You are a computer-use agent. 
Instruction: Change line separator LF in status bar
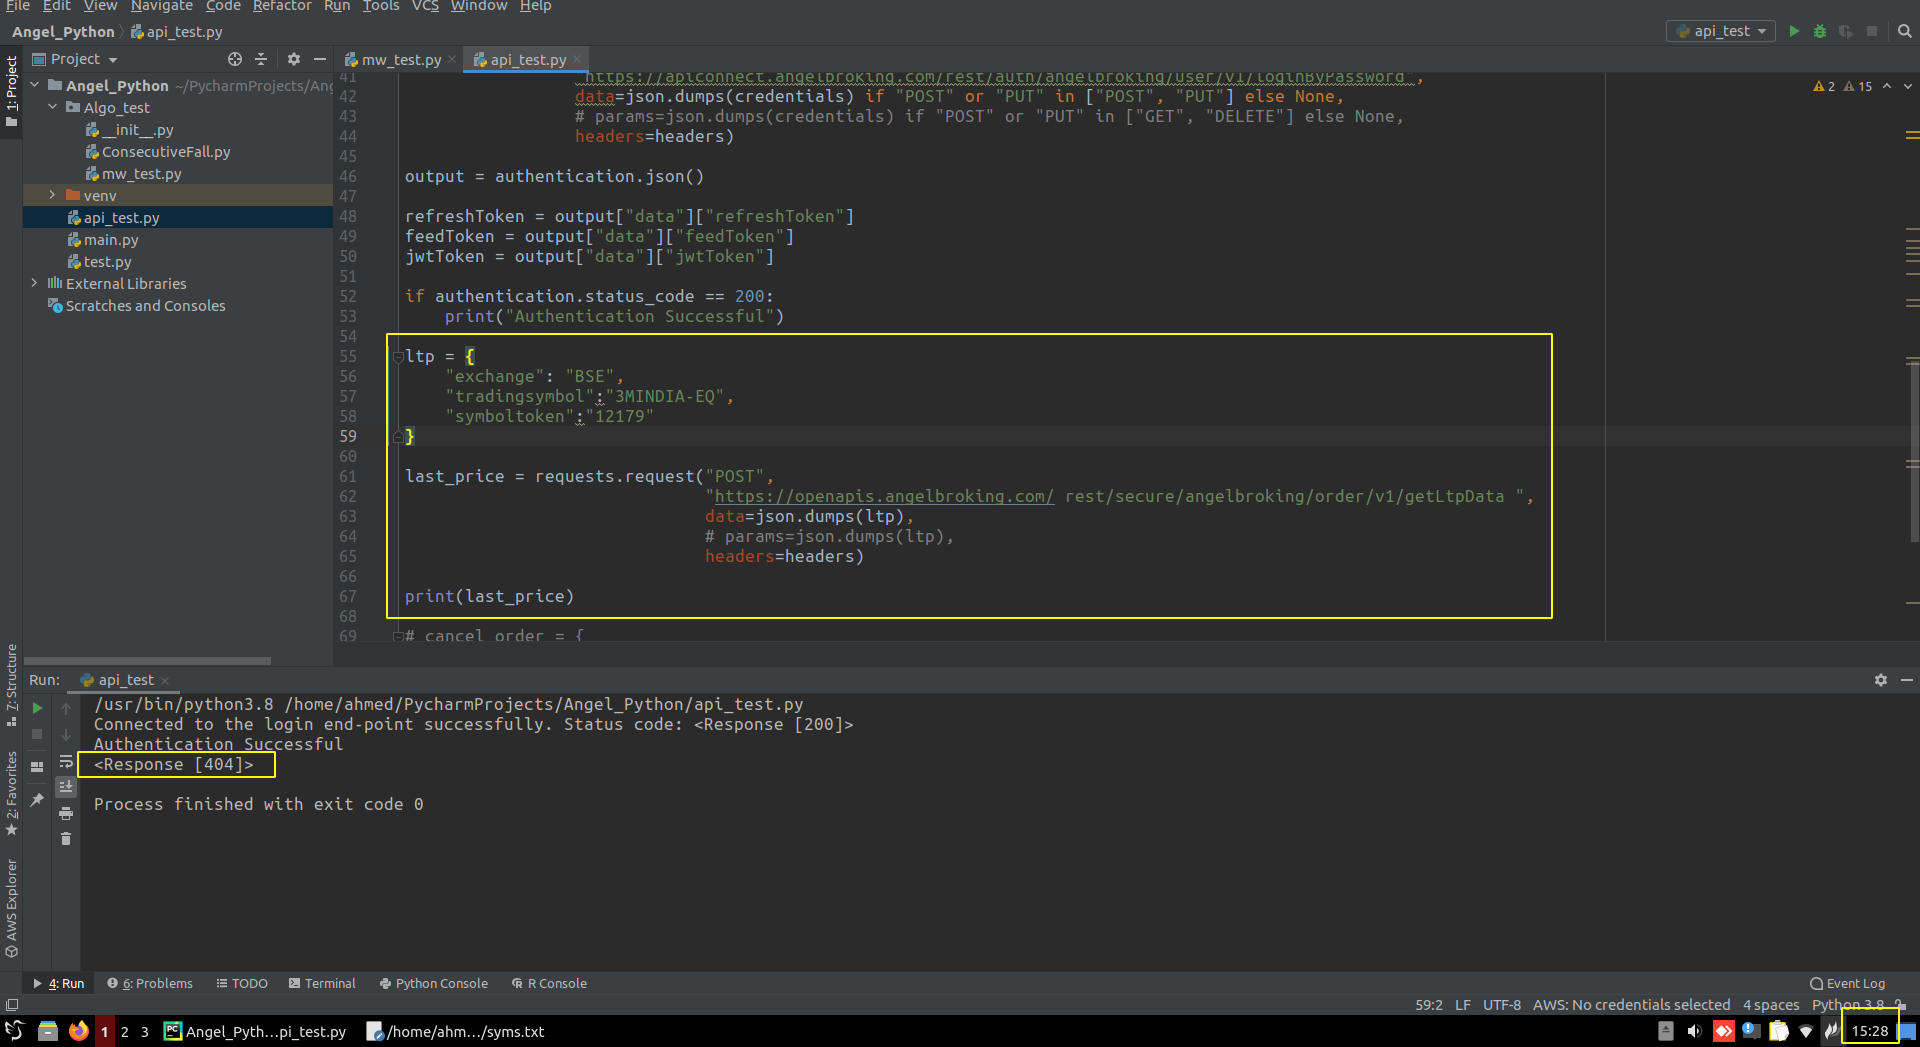[x=1462, y=1005]
